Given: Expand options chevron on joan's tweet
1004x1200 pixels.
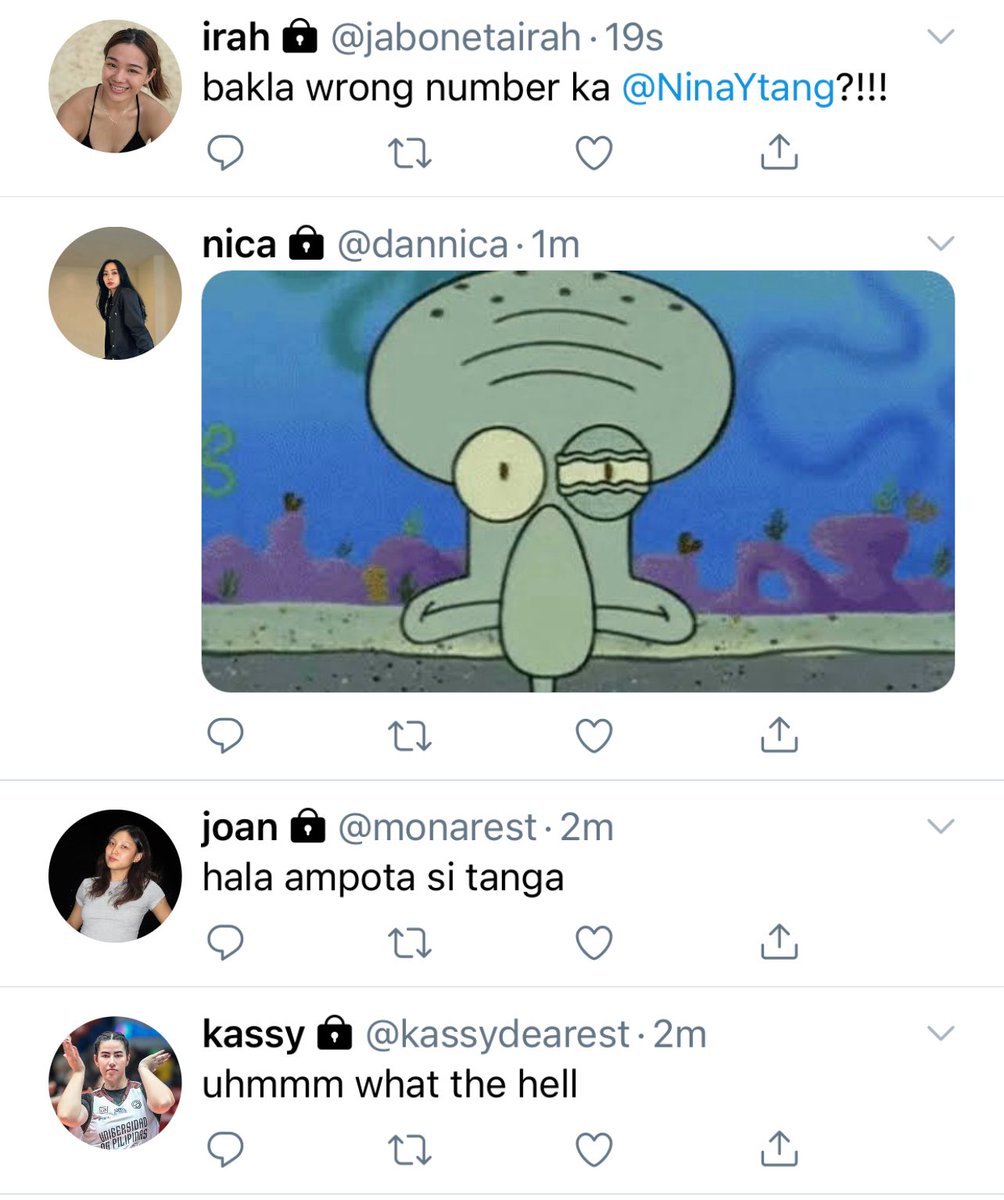Looking at the screenshot, I should (942, 827).
